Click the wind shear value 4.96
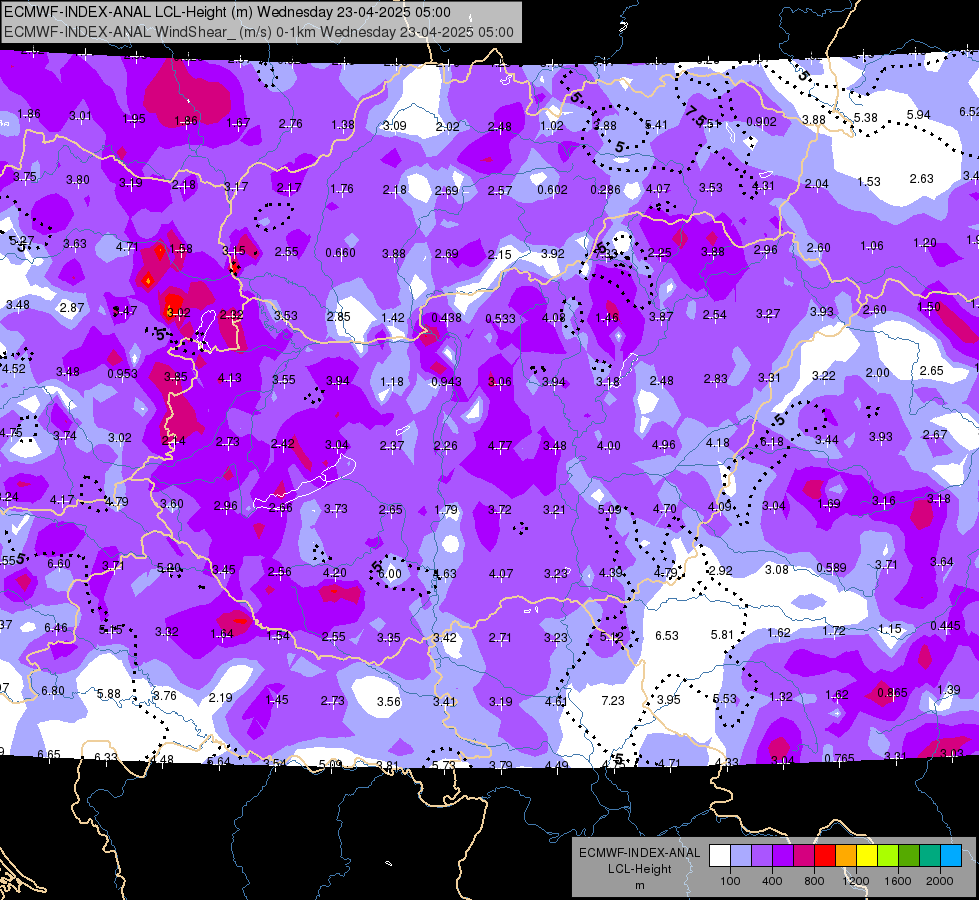The height and width of the screenshot is (900, 979). pyautogui.click(x=663, y=445)
